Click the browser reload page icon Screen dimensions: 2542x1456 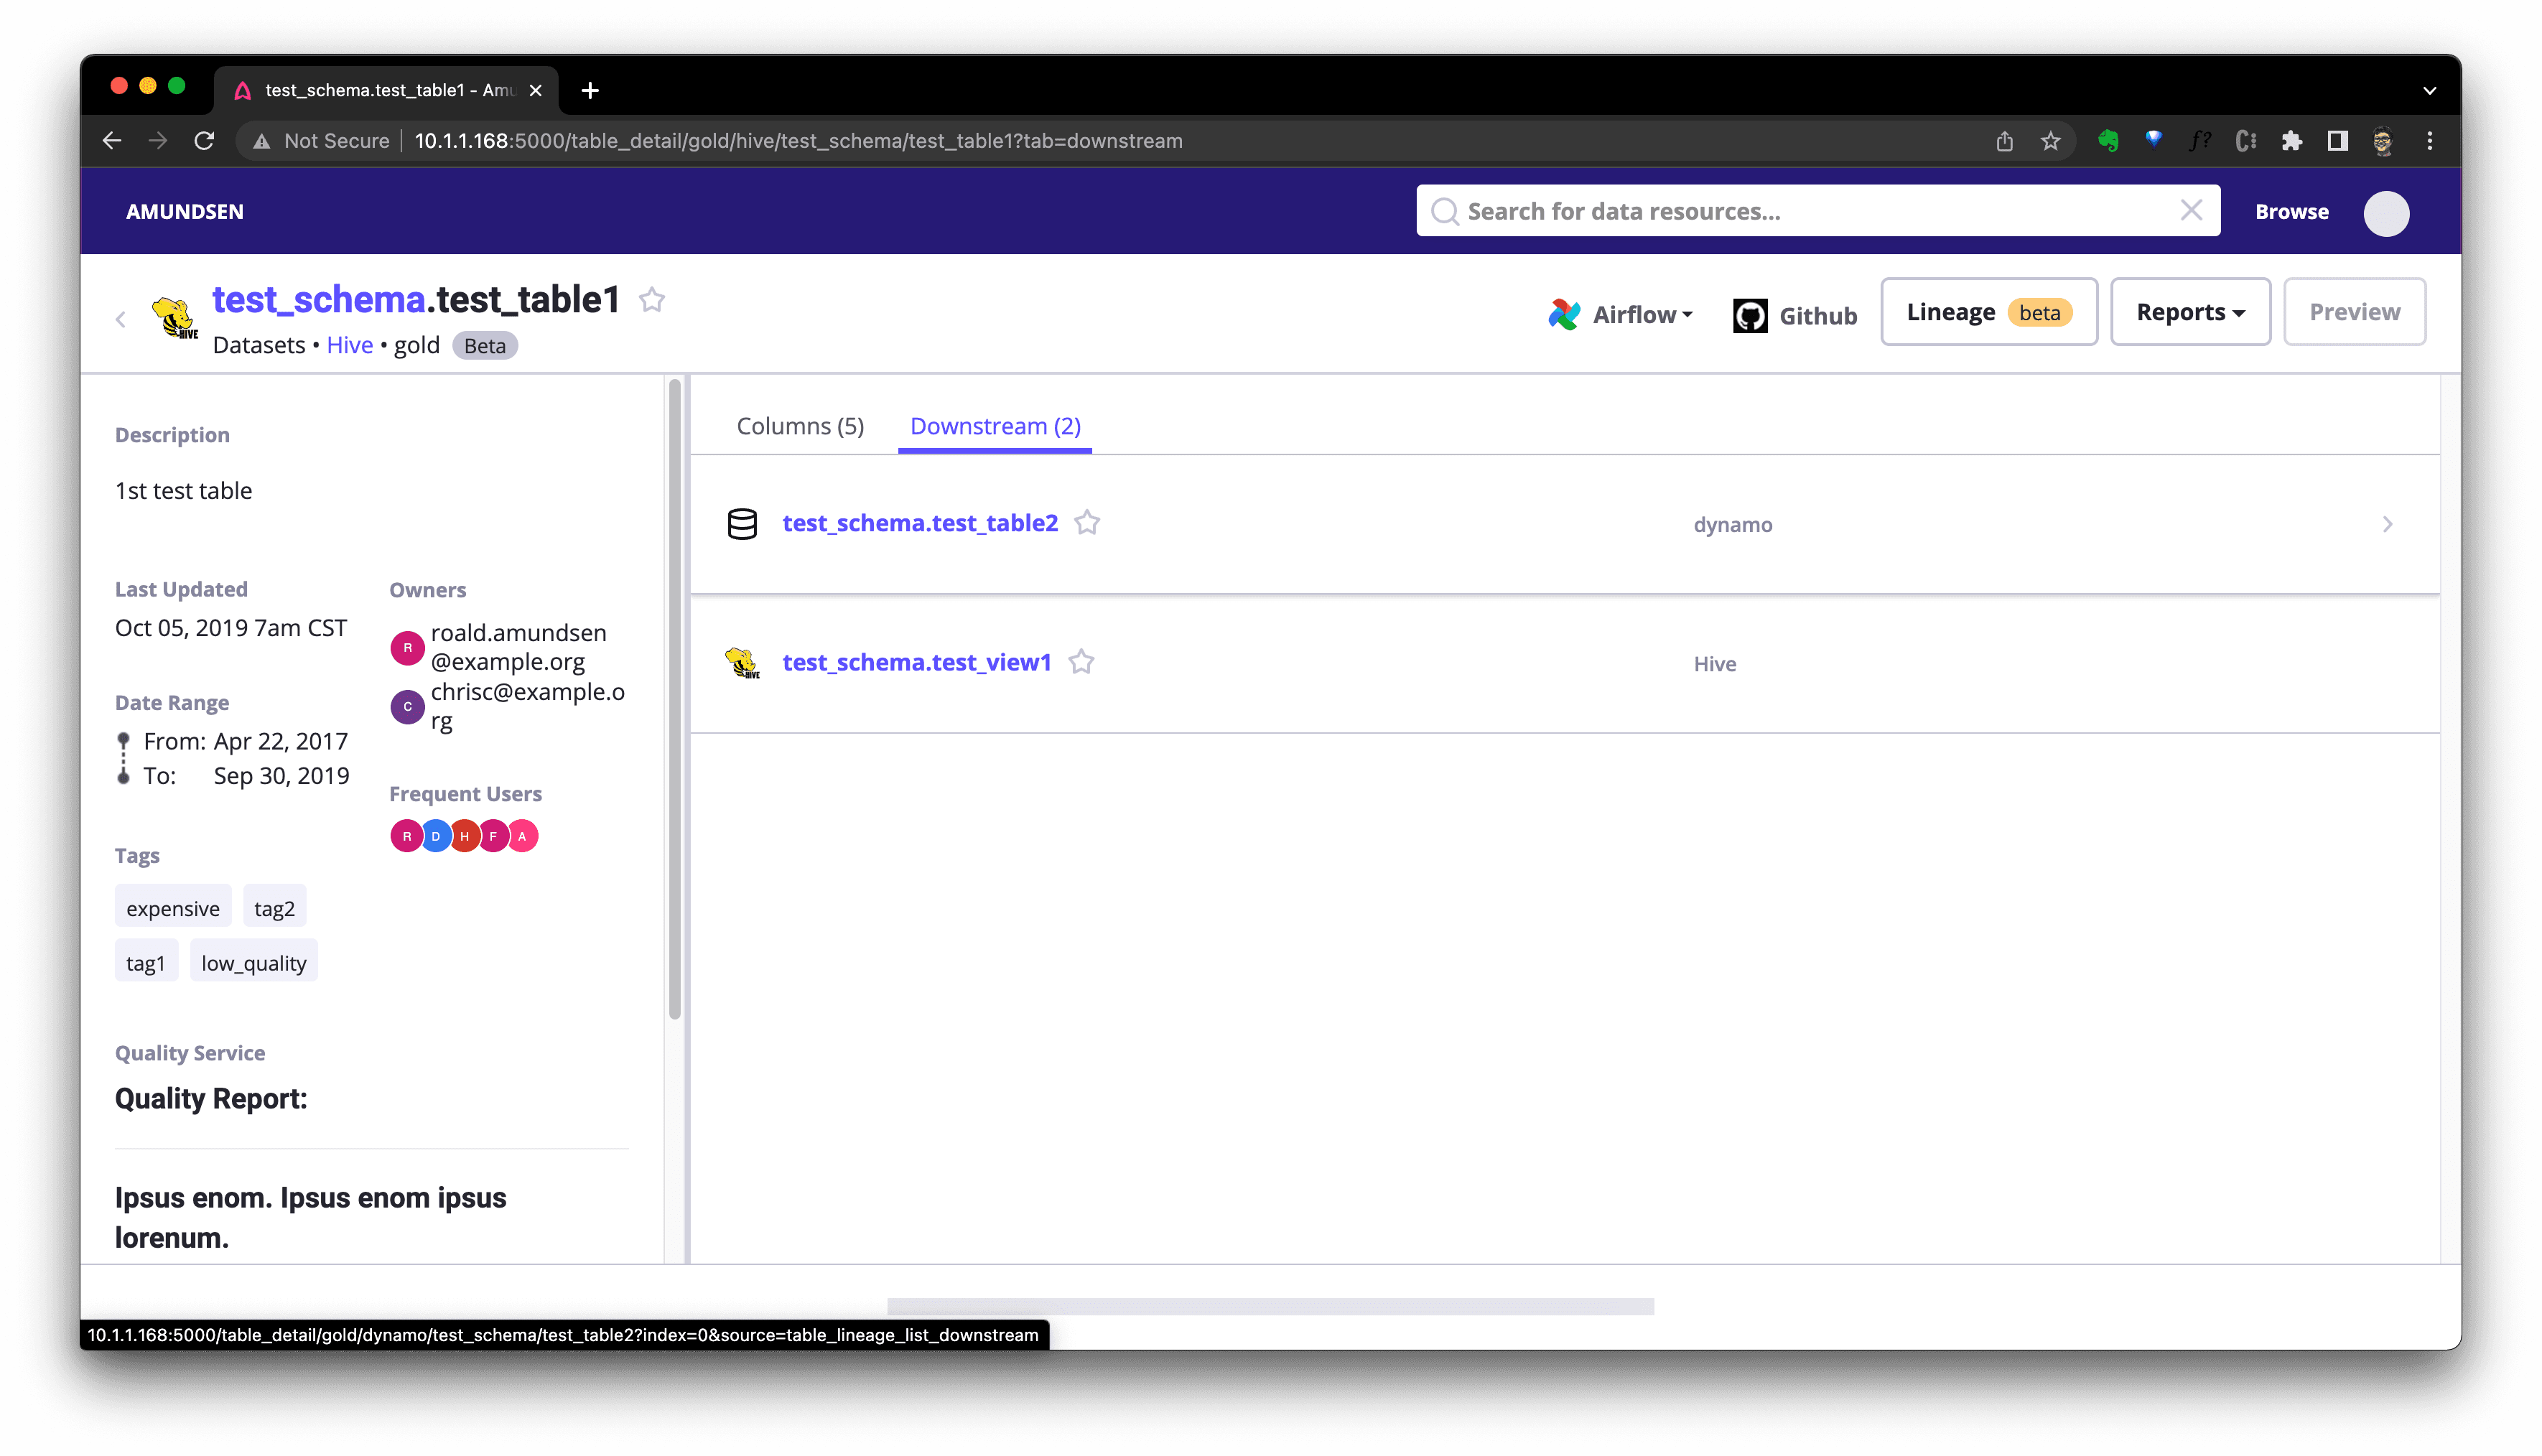204,141
